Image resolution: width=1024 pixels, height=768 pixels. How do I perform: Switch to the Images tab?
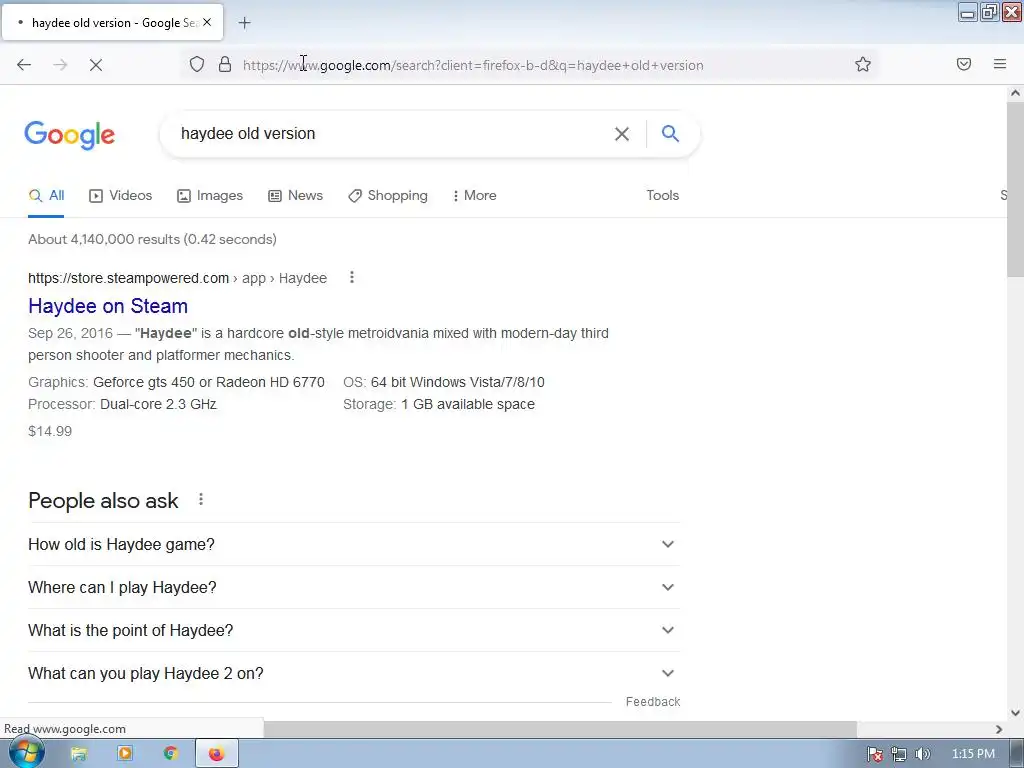coord(210,195)
